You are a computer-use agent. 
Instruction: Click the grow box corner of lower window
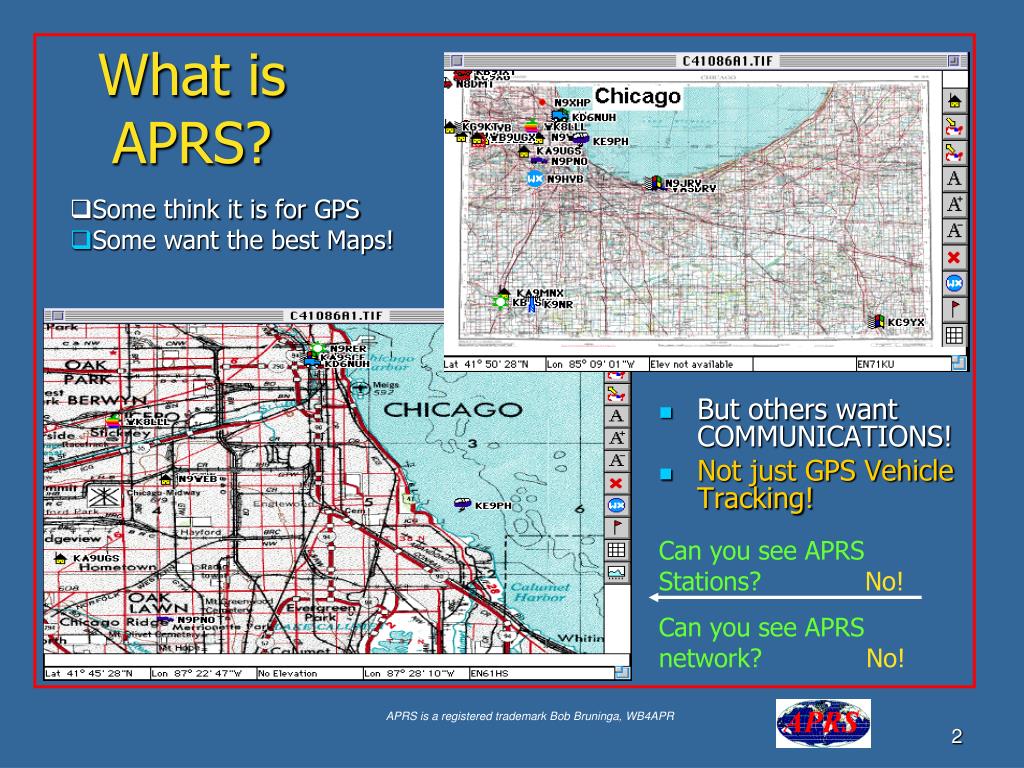(622, 672)
